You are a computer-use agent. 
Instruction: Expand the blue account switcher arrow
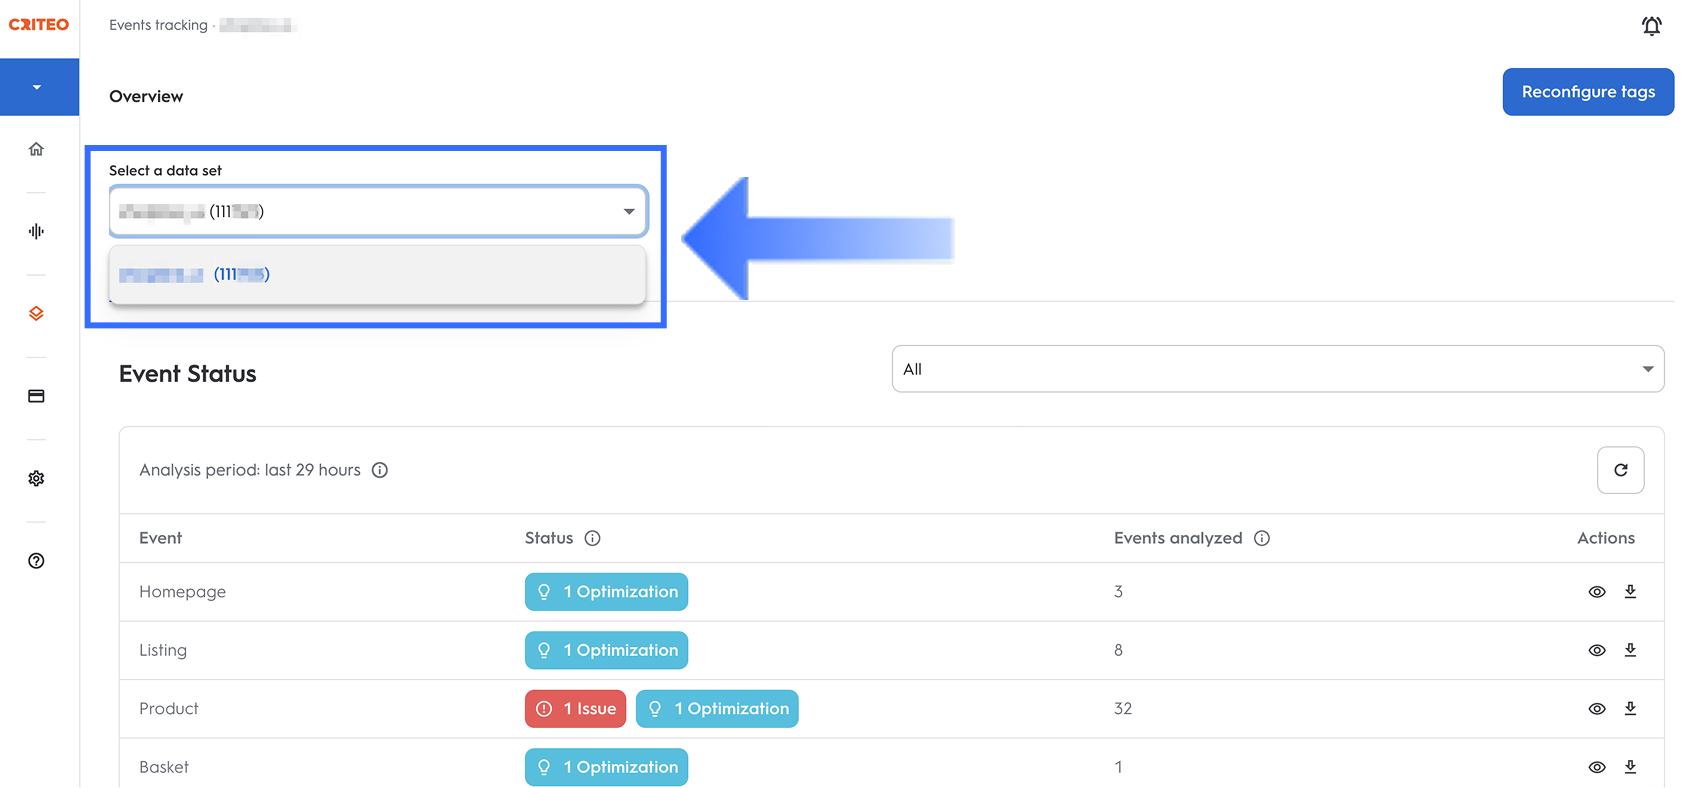[x=37, y=87]
